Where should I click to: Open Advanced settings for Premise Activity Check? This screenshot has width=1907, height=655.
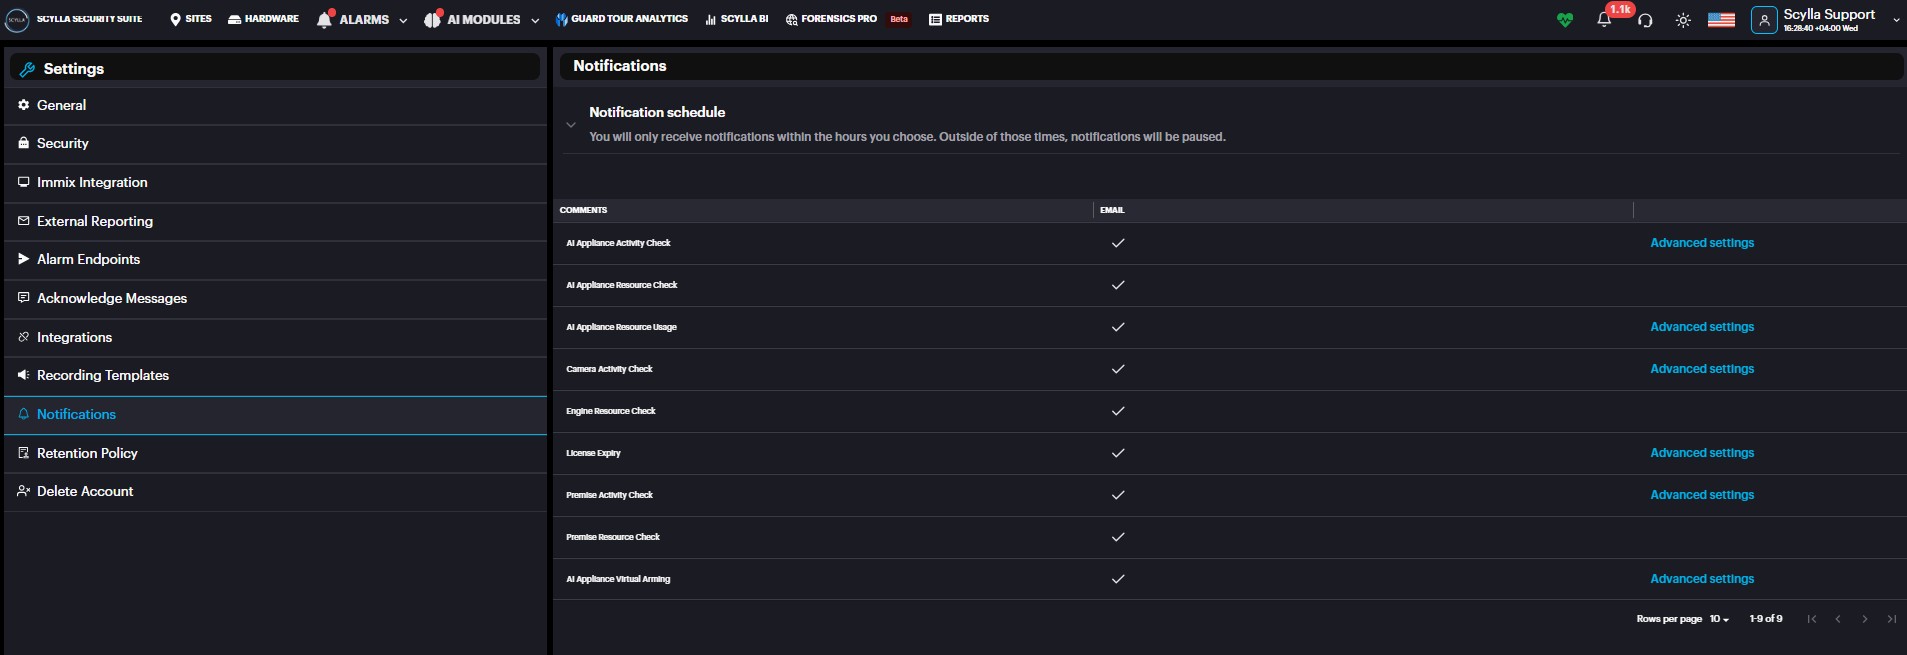1701,495
